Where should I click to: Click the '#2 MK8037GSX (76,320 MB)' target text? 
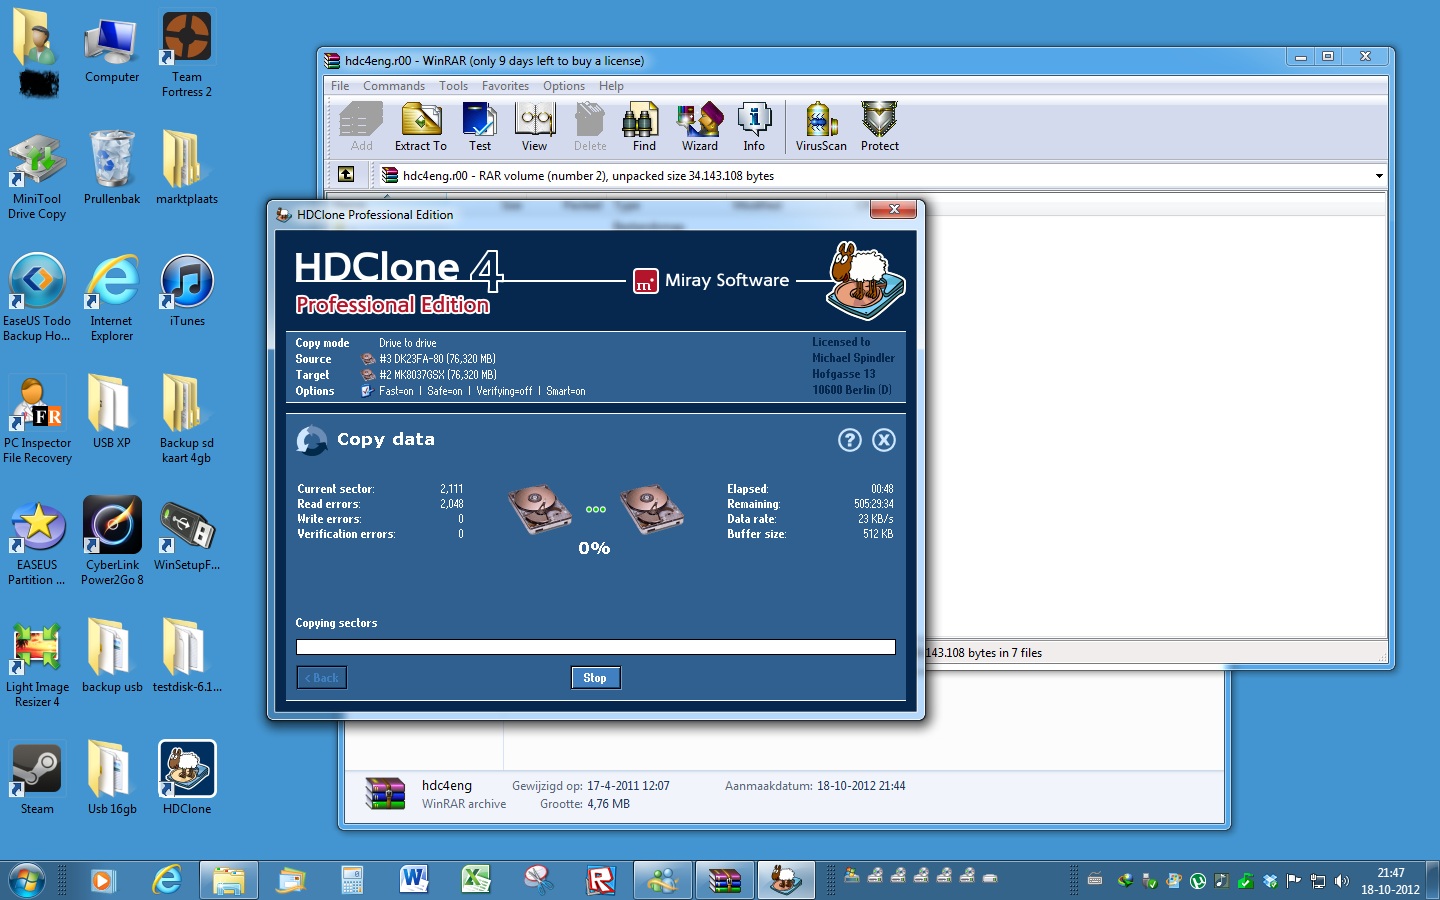click(438, 375)
